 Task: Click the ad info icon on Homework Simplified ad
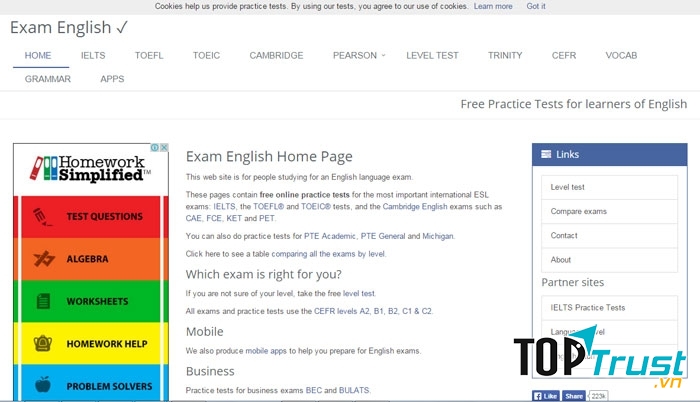point(154,148)
